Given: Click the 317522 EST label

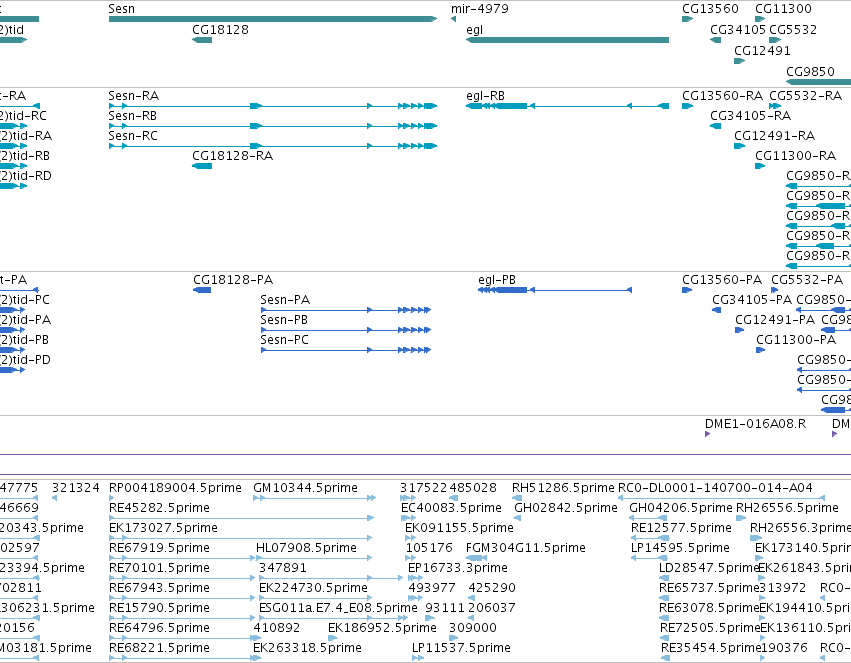Looking at the screenshot, I should point(423,488).
